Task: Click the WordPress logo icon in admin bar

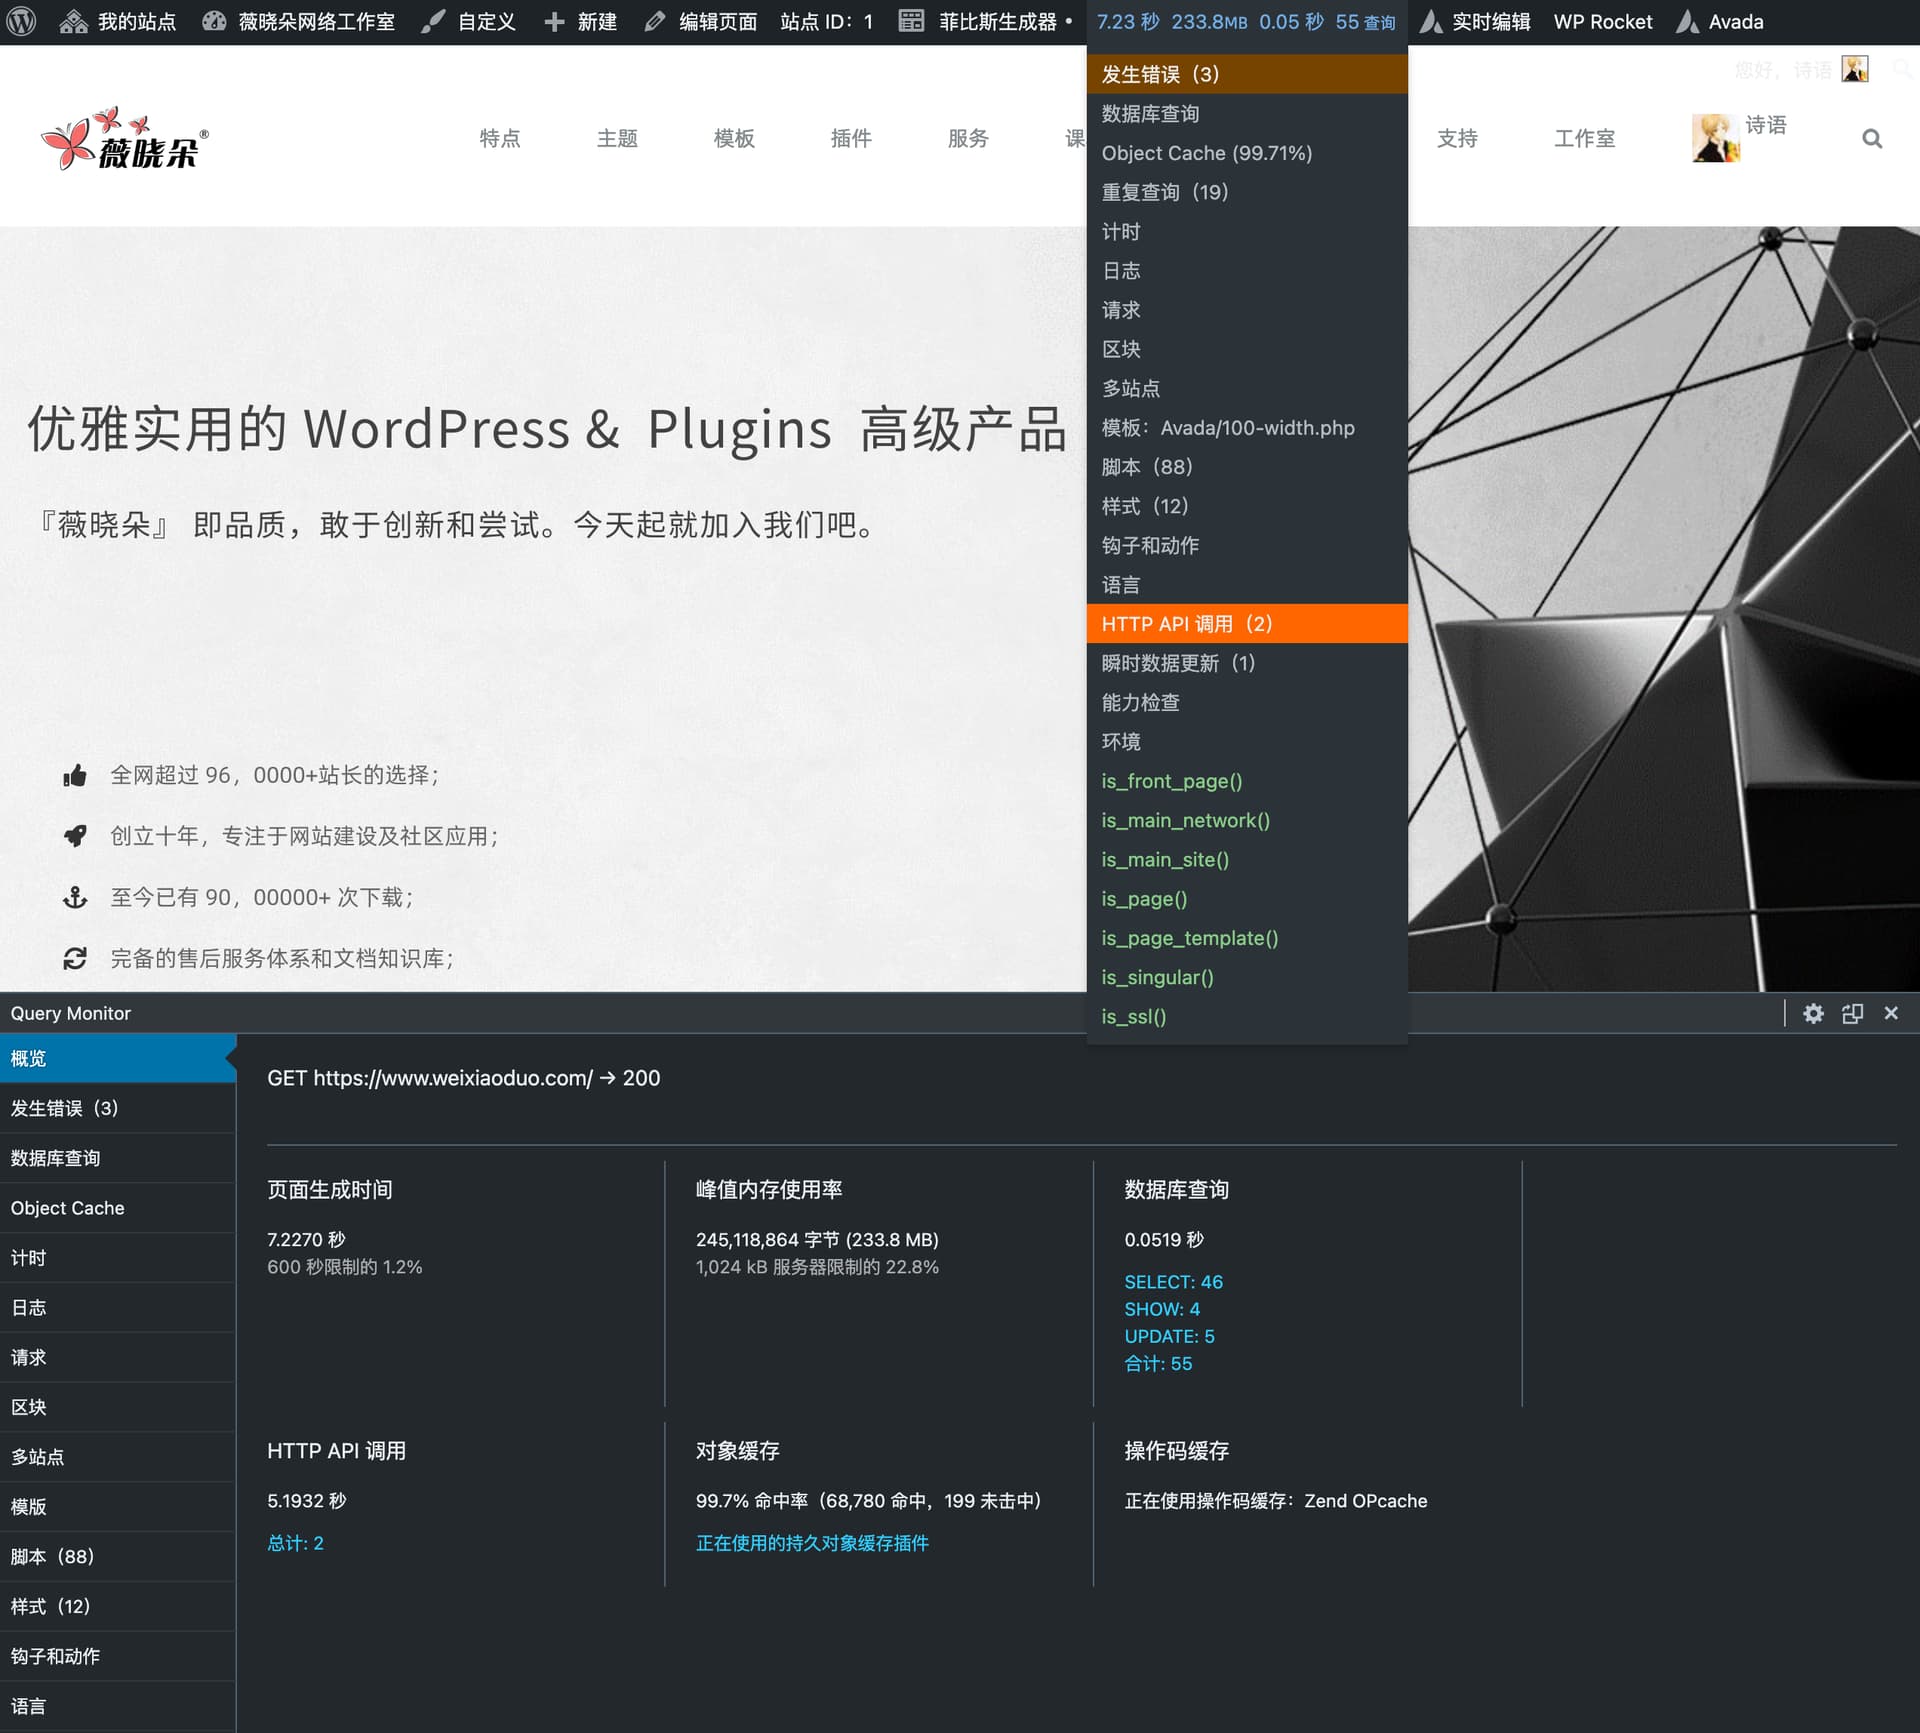Action: click(22, 21)
